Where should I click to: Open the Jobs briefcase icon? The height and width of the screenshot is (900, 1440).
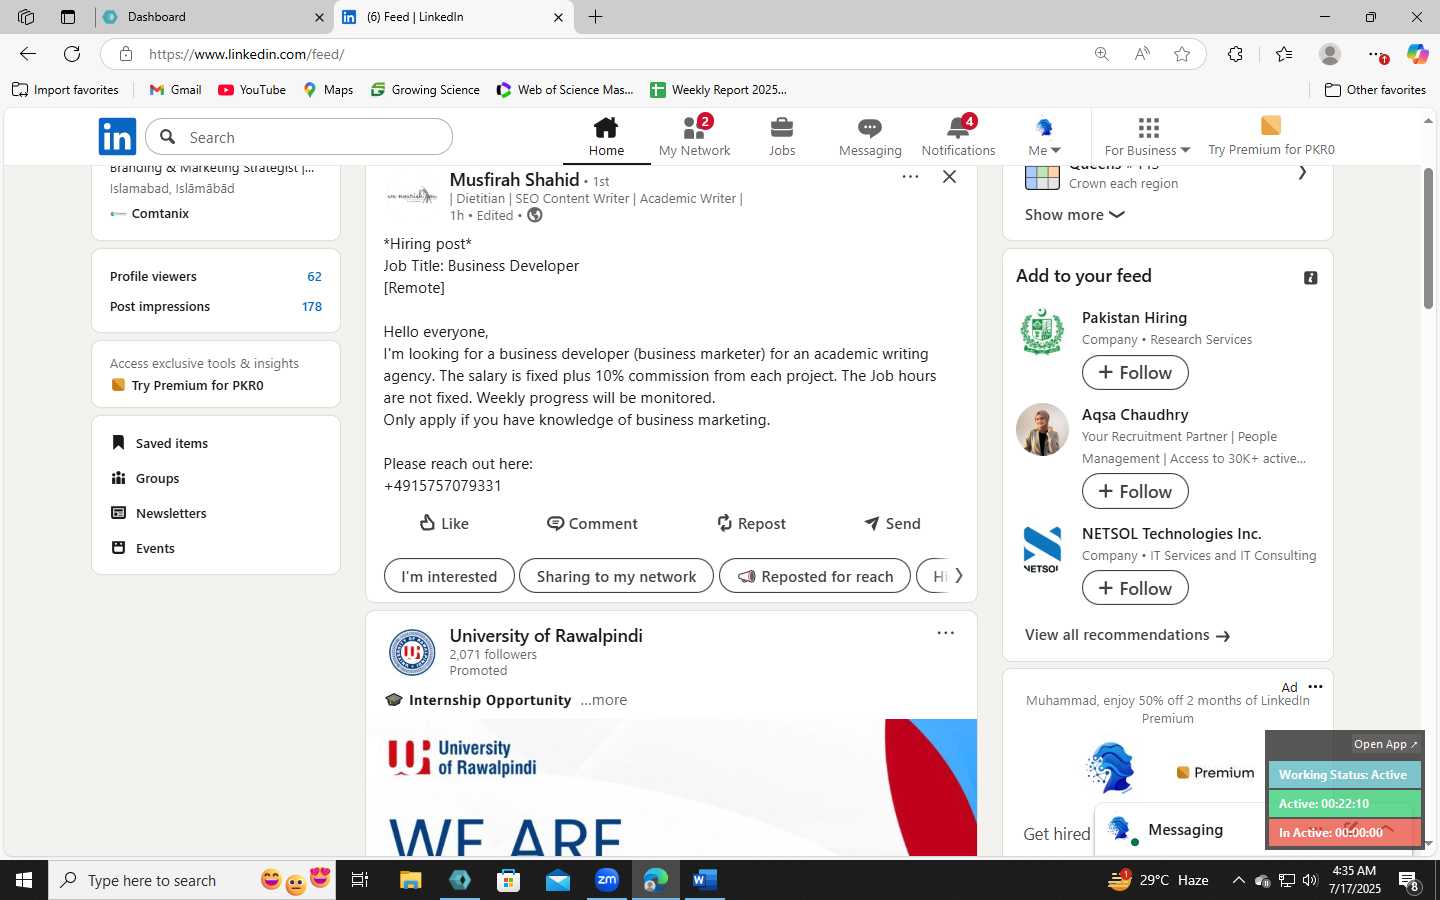tap(782, 128)
